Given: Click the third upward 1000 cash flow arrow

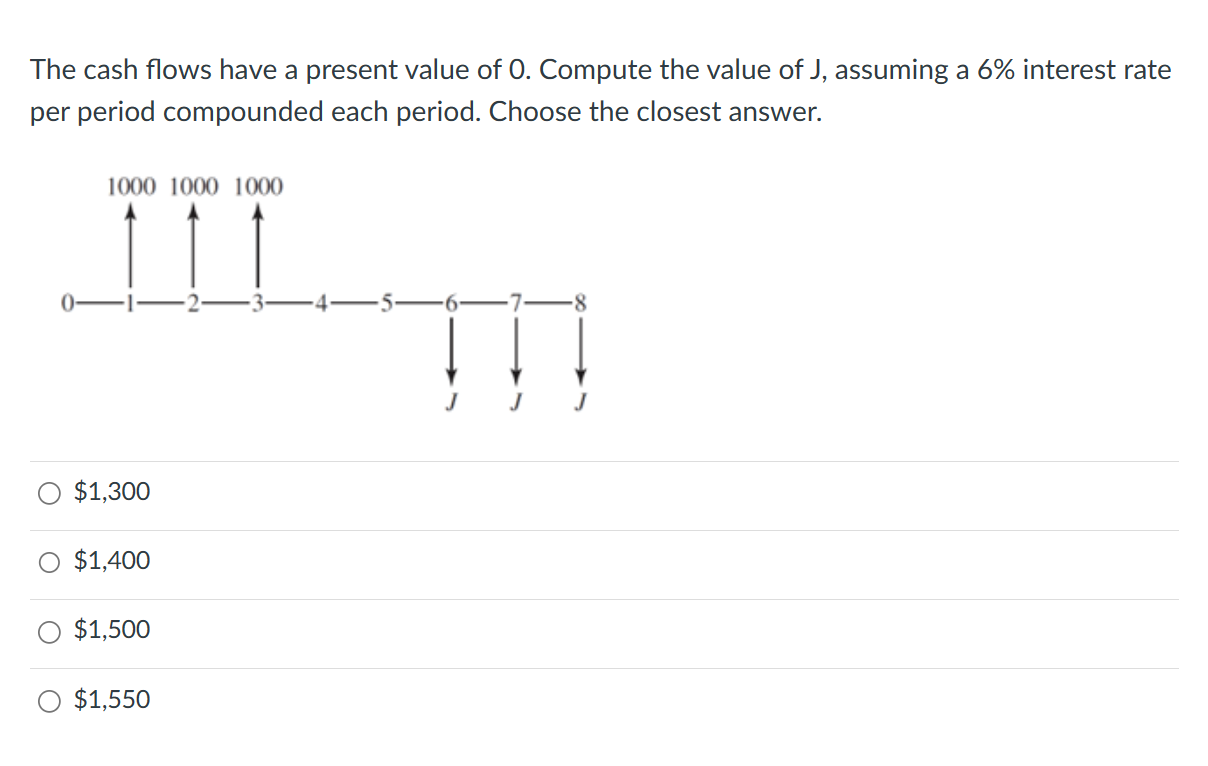Looking at the screenshot, I should click(x=258, y=245).
